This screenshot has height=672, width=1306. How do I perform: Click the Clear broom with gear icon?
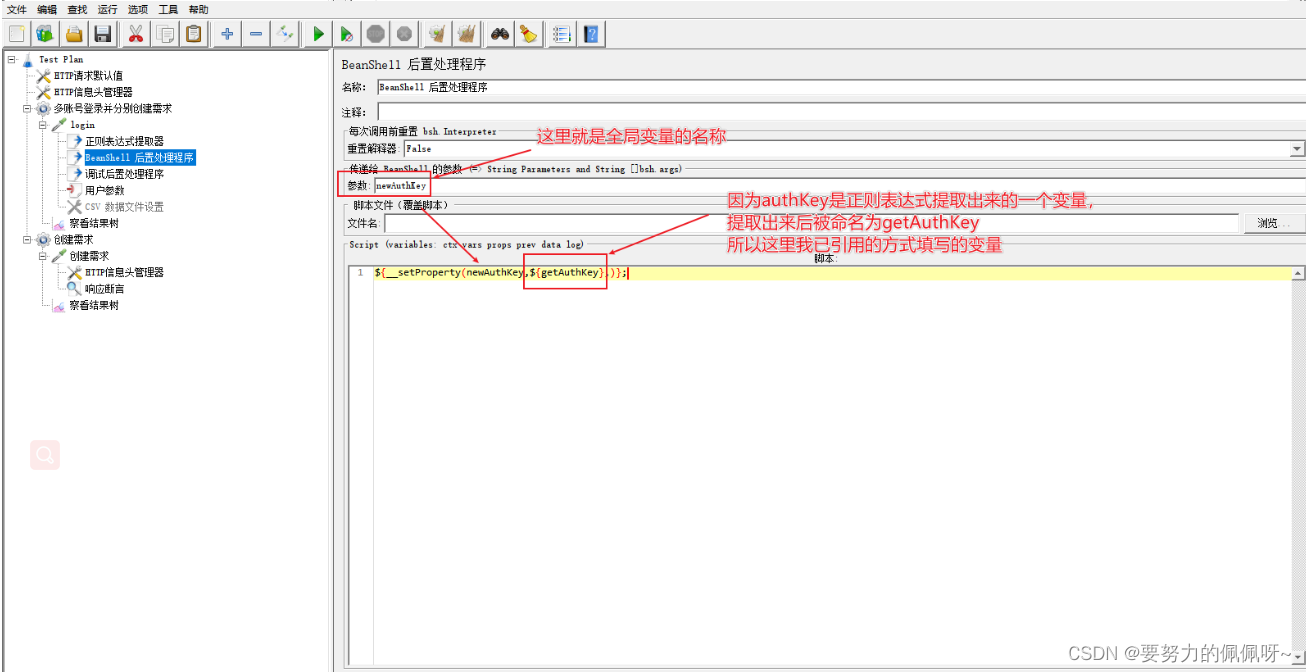437,34
